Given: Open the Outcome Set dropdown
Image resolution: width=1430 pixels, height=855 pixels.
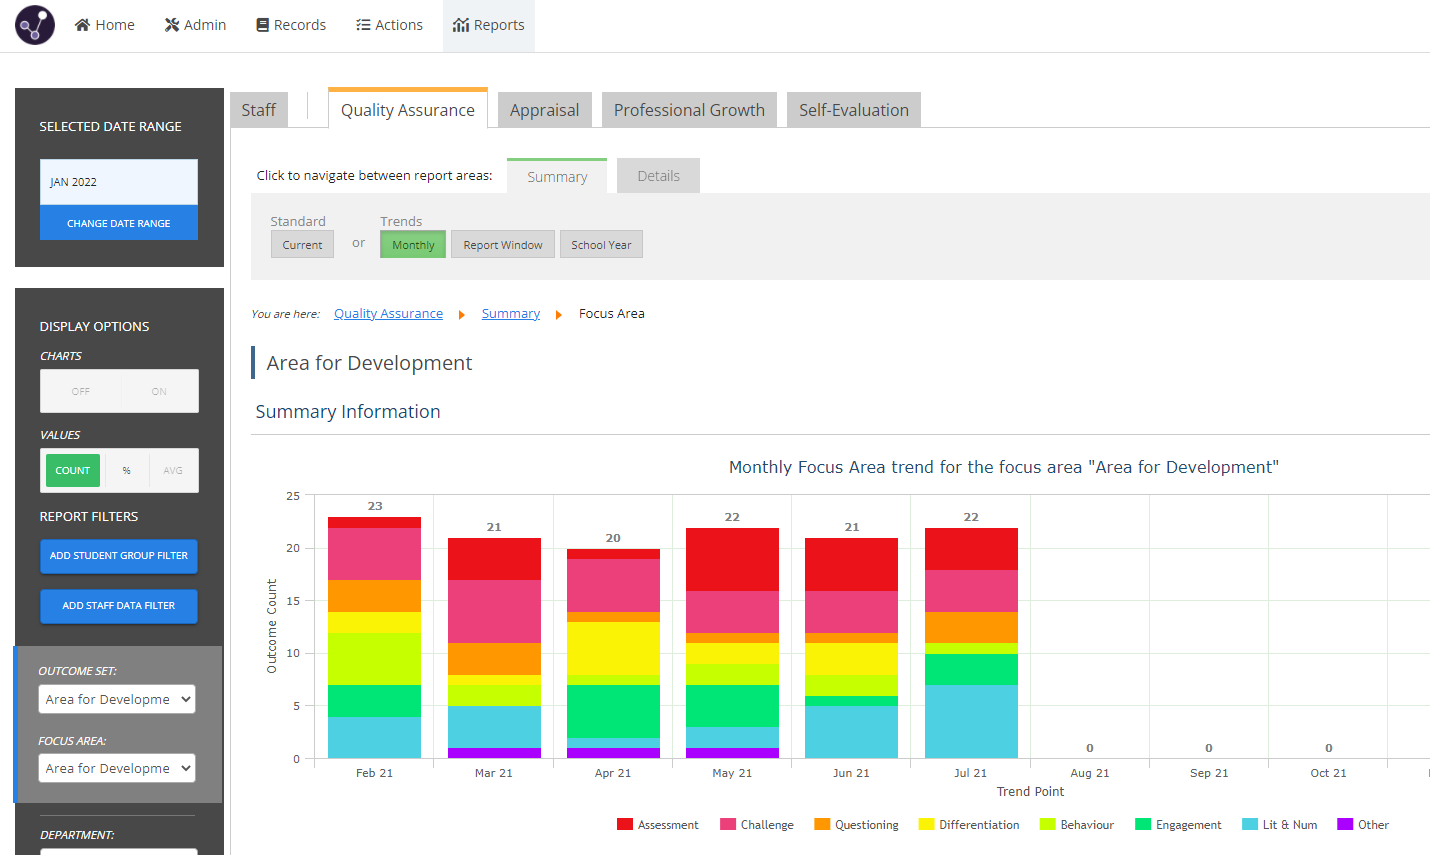Looking at the screenshot, I should 117,699.
